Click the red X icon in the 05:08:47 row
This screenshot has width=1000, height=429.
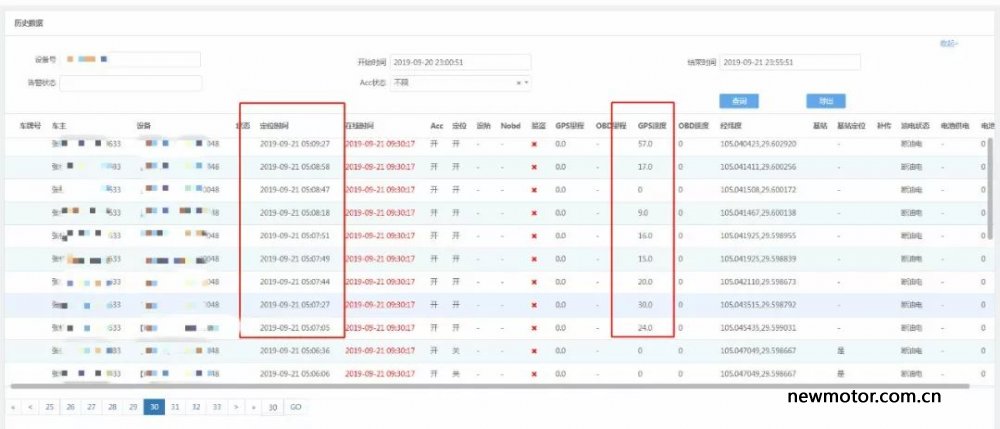[534, 190]
